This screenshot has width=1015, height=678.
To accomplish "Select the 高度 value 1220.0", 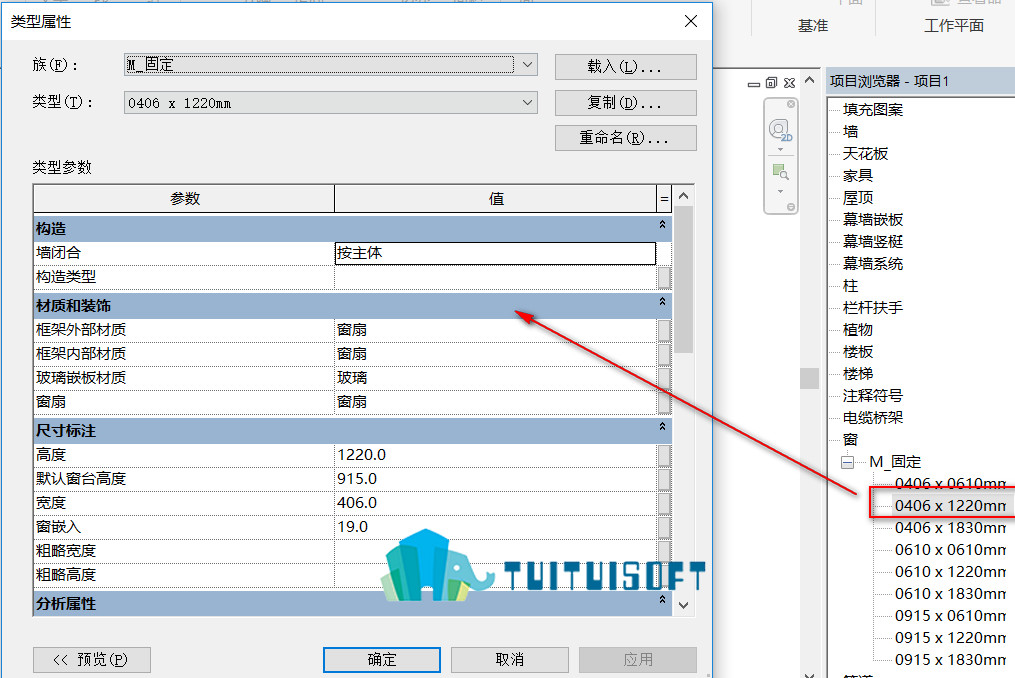I will click(x=495, y=455).
